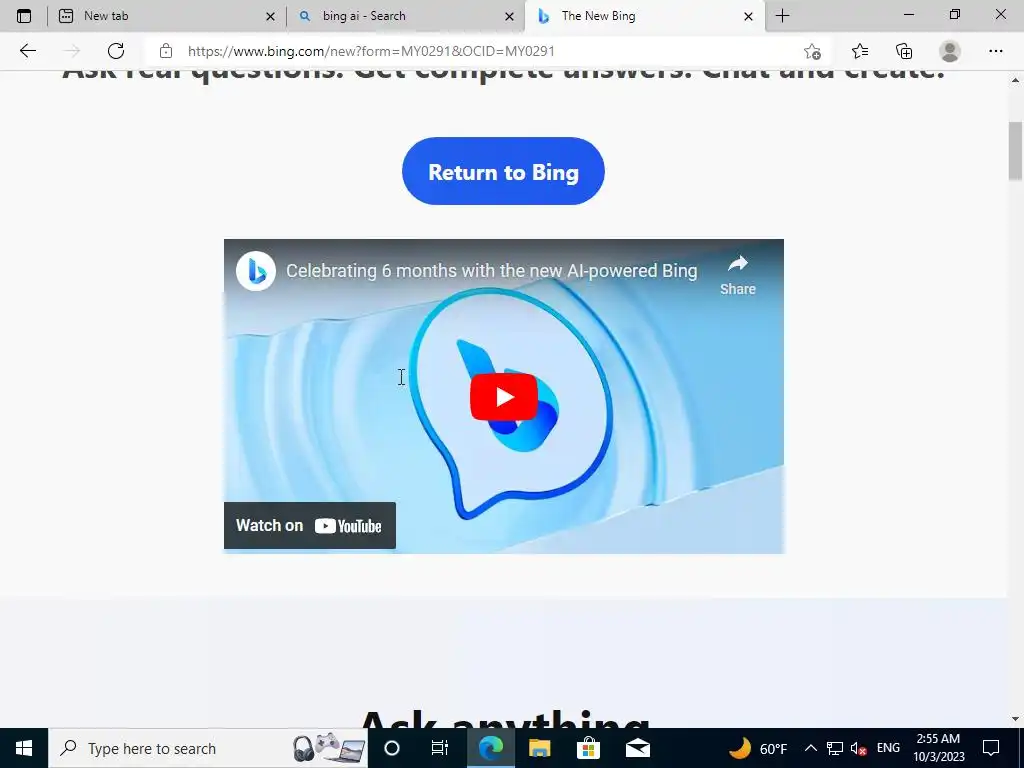This screenshot has width=1024, height=768.
Task: Open the Favorites list
Action: point(859,51)
